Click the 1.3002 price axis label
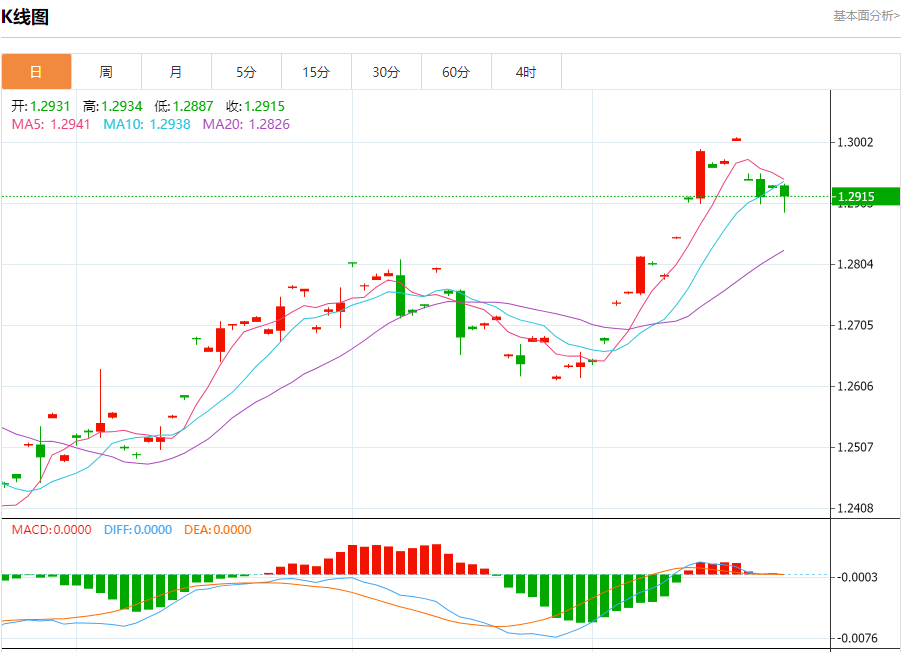 click(x=855, y=143)
